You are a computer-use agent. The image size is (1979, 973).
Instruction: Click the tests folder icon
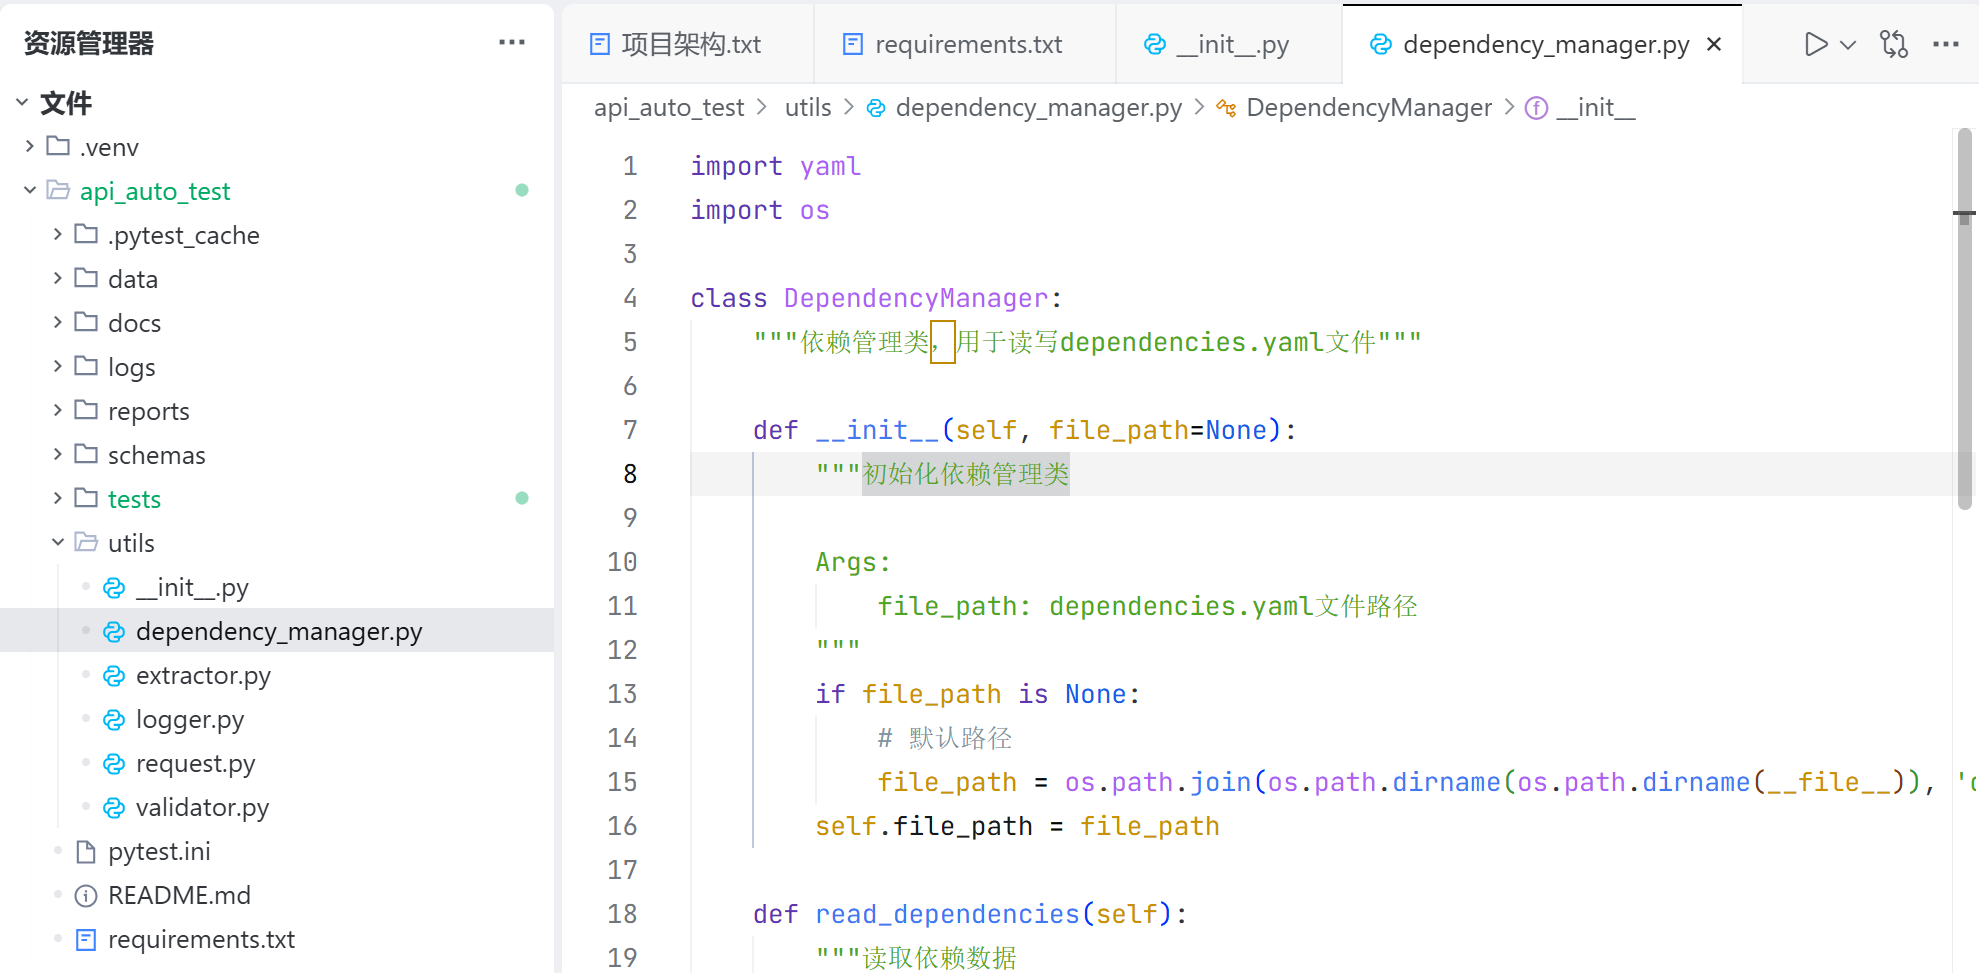pos(86,498)
